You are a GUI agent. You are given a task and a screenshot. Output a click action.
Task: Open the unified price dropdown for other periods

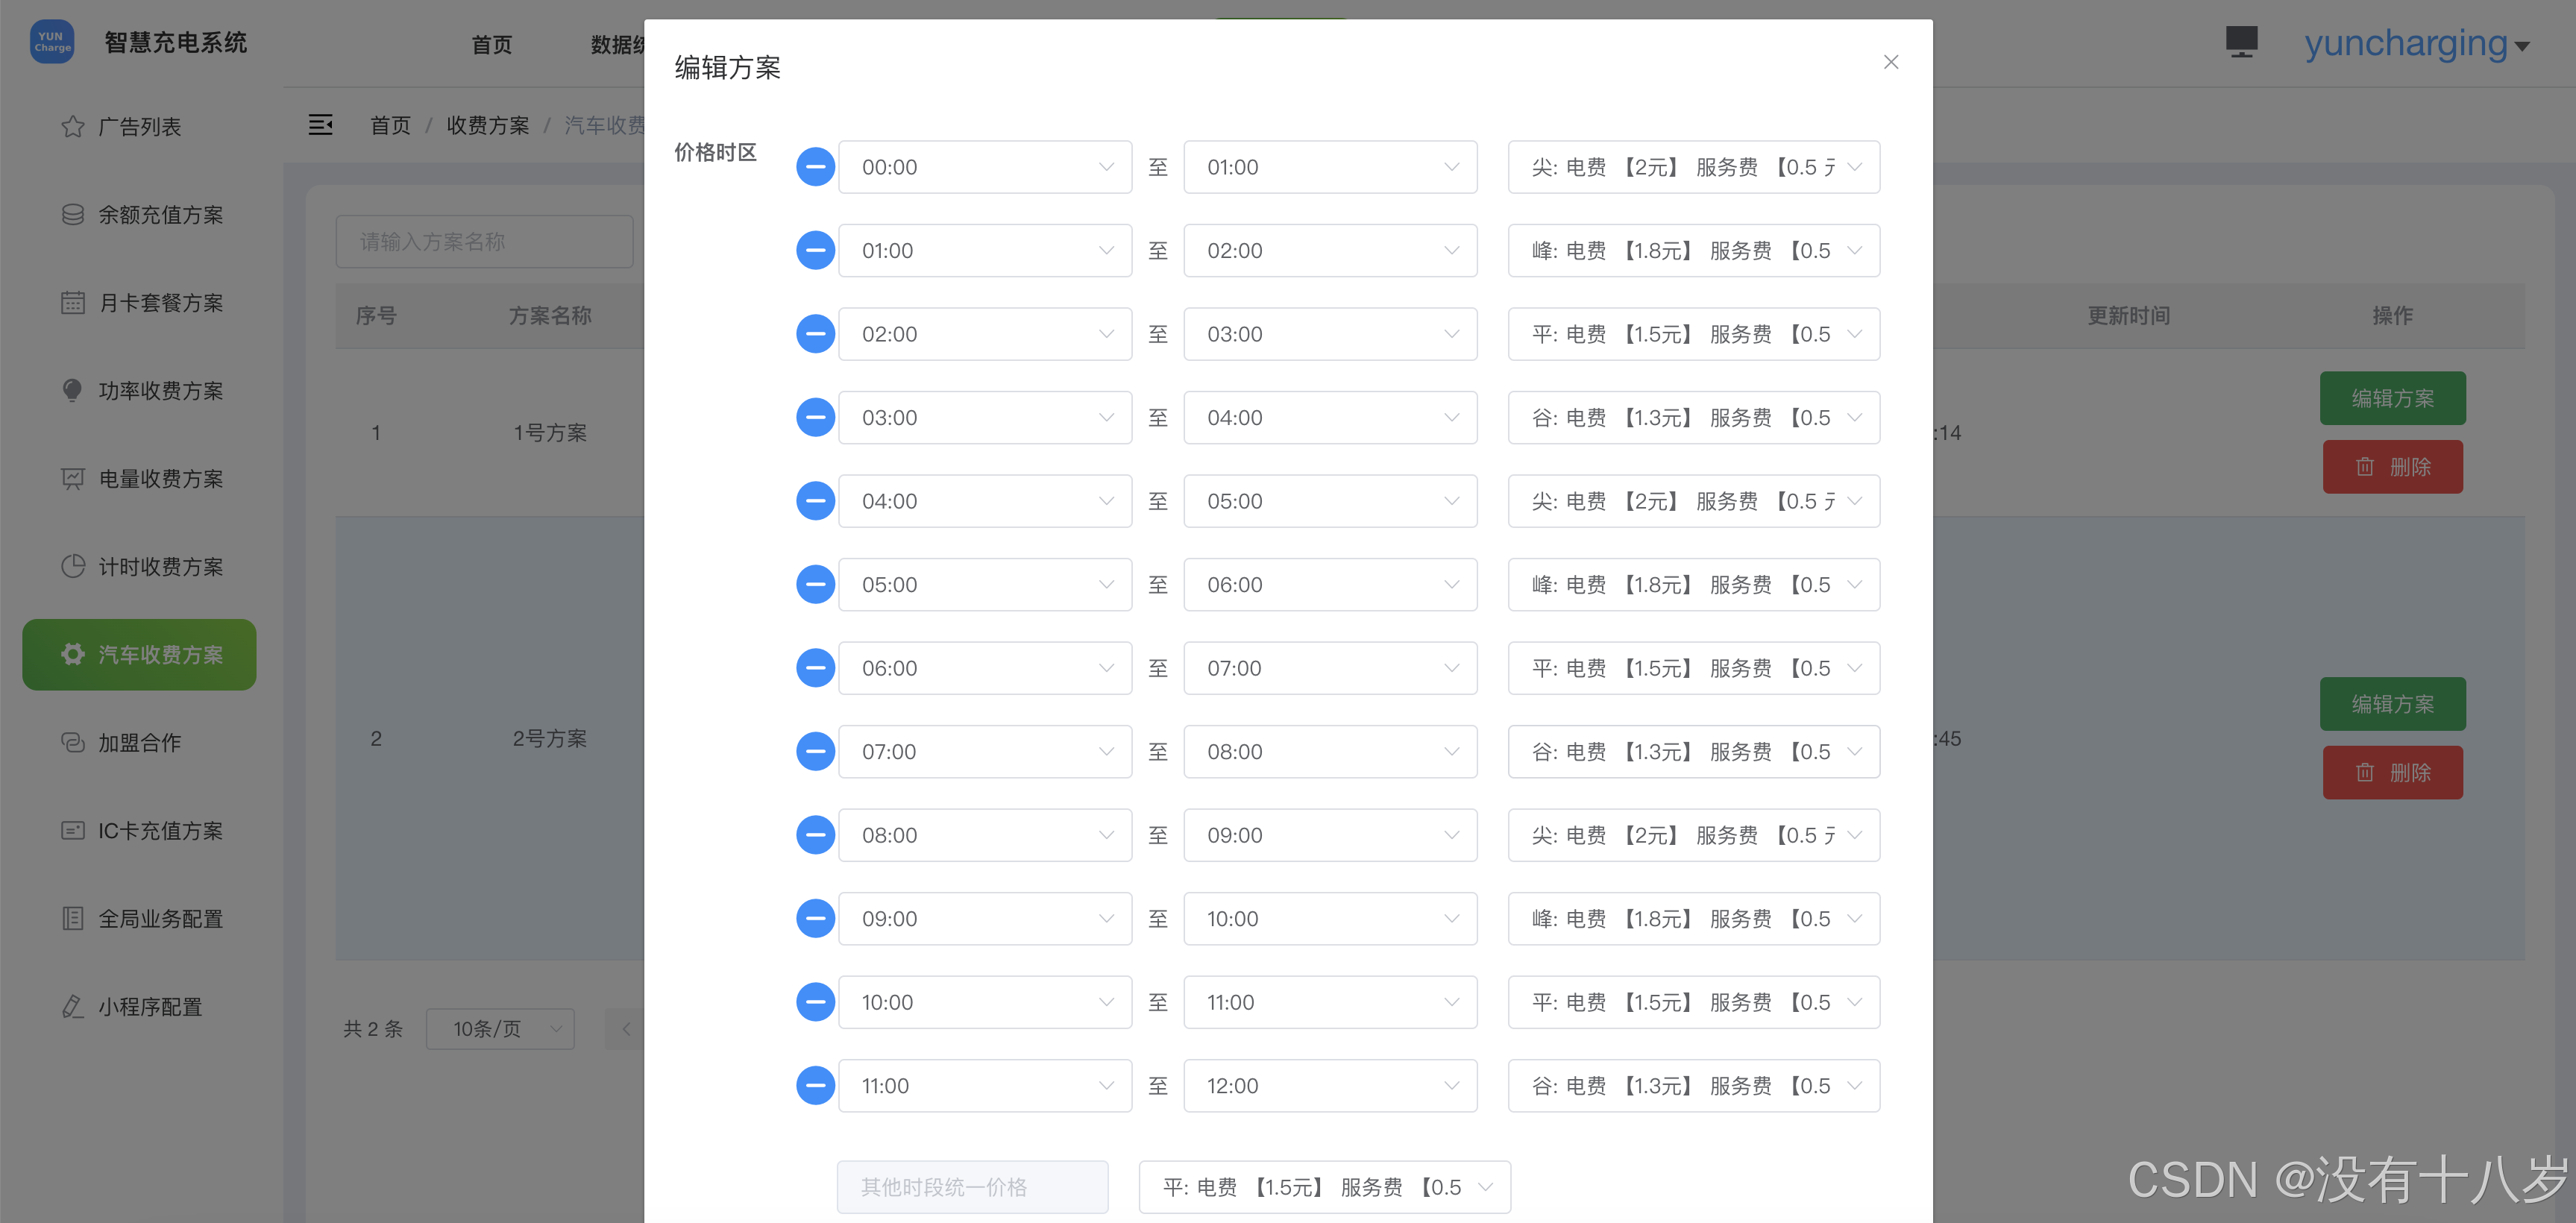(1324, 1187)
